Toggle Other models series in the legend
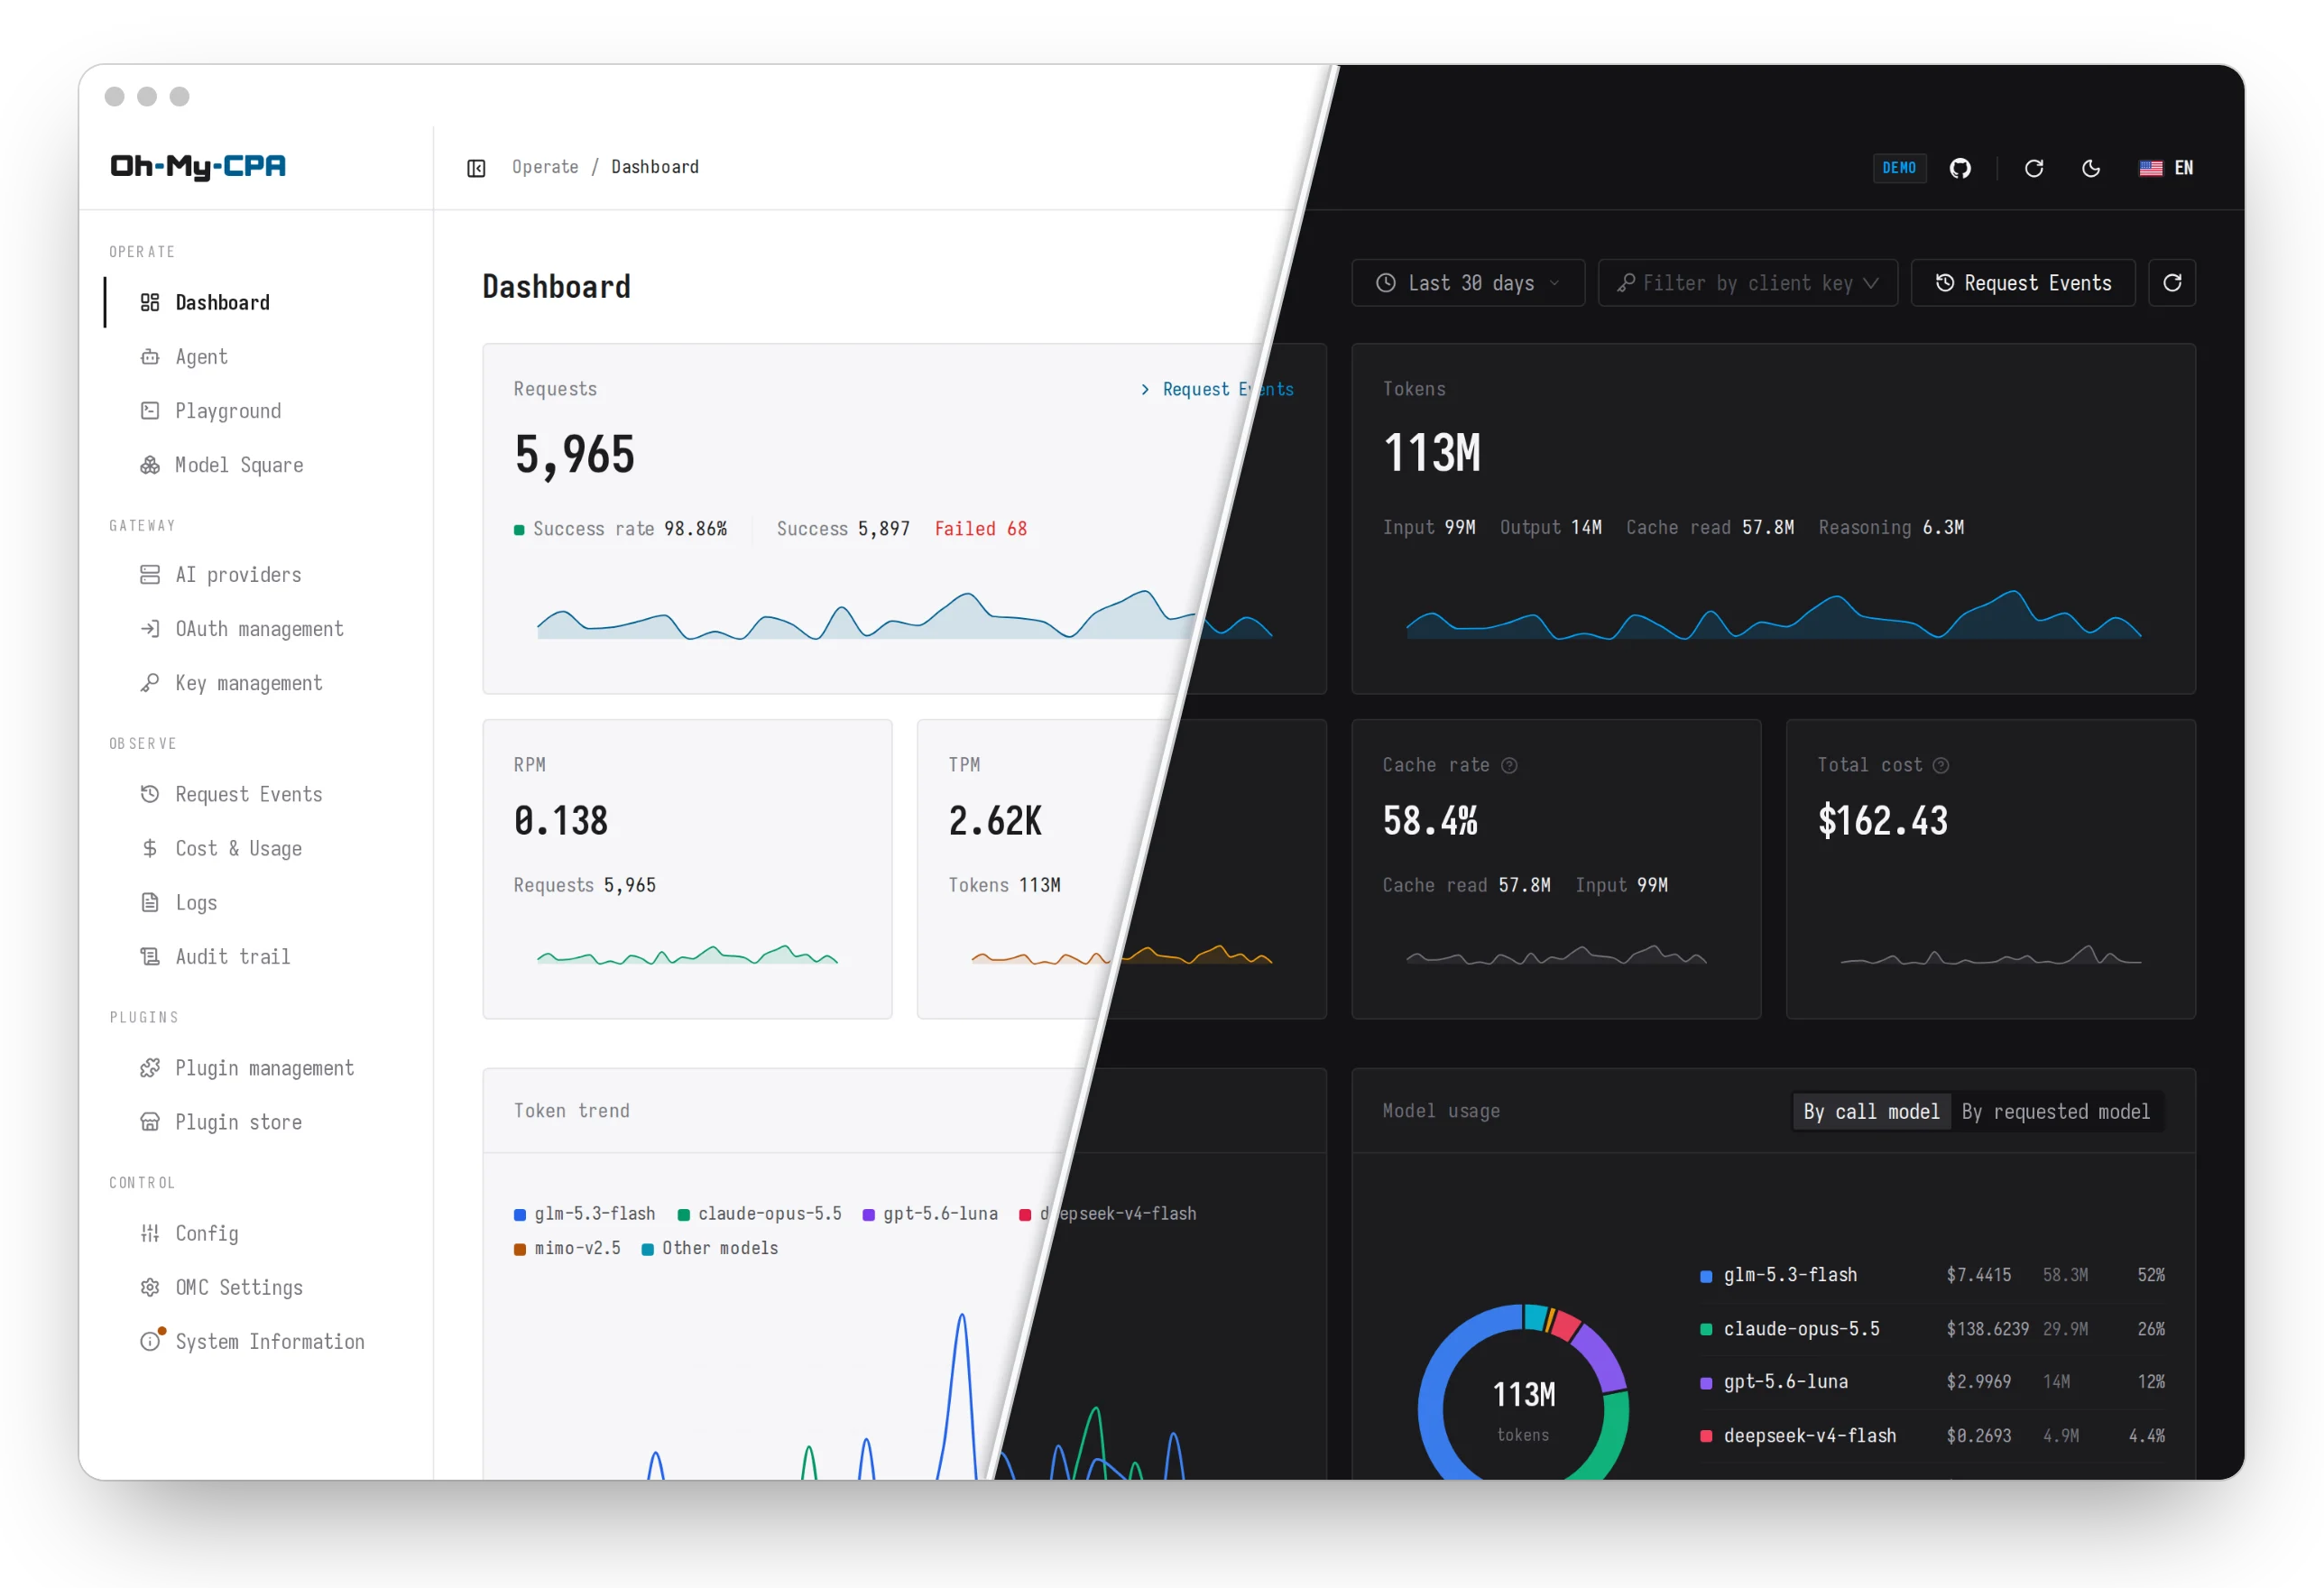The height and width of the screenshot is (1588, 2324). [709, 1248]
